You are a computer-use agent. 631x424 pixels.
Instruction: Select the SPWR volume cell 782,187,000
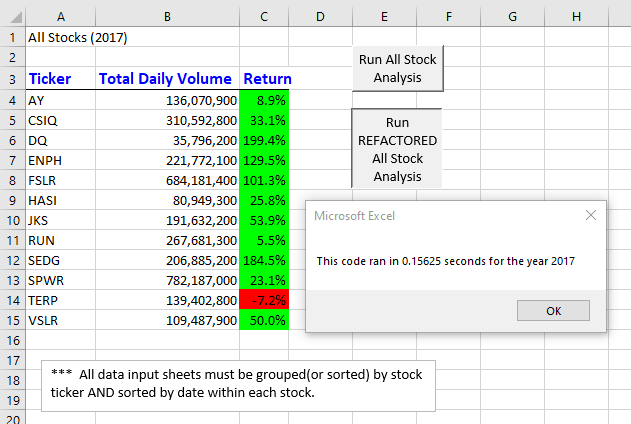tap(167, 280)
